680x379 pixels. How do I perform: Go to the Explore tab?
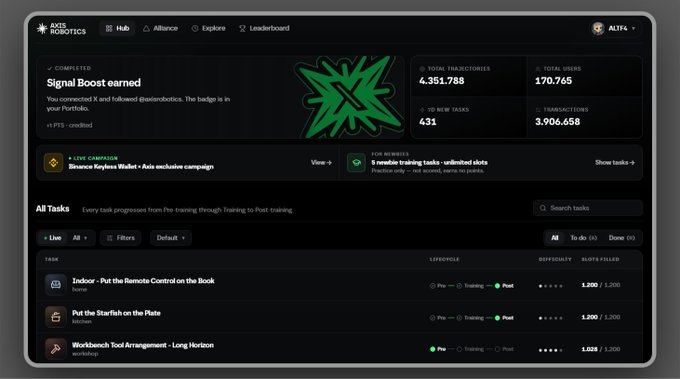(x=209, y=28)
